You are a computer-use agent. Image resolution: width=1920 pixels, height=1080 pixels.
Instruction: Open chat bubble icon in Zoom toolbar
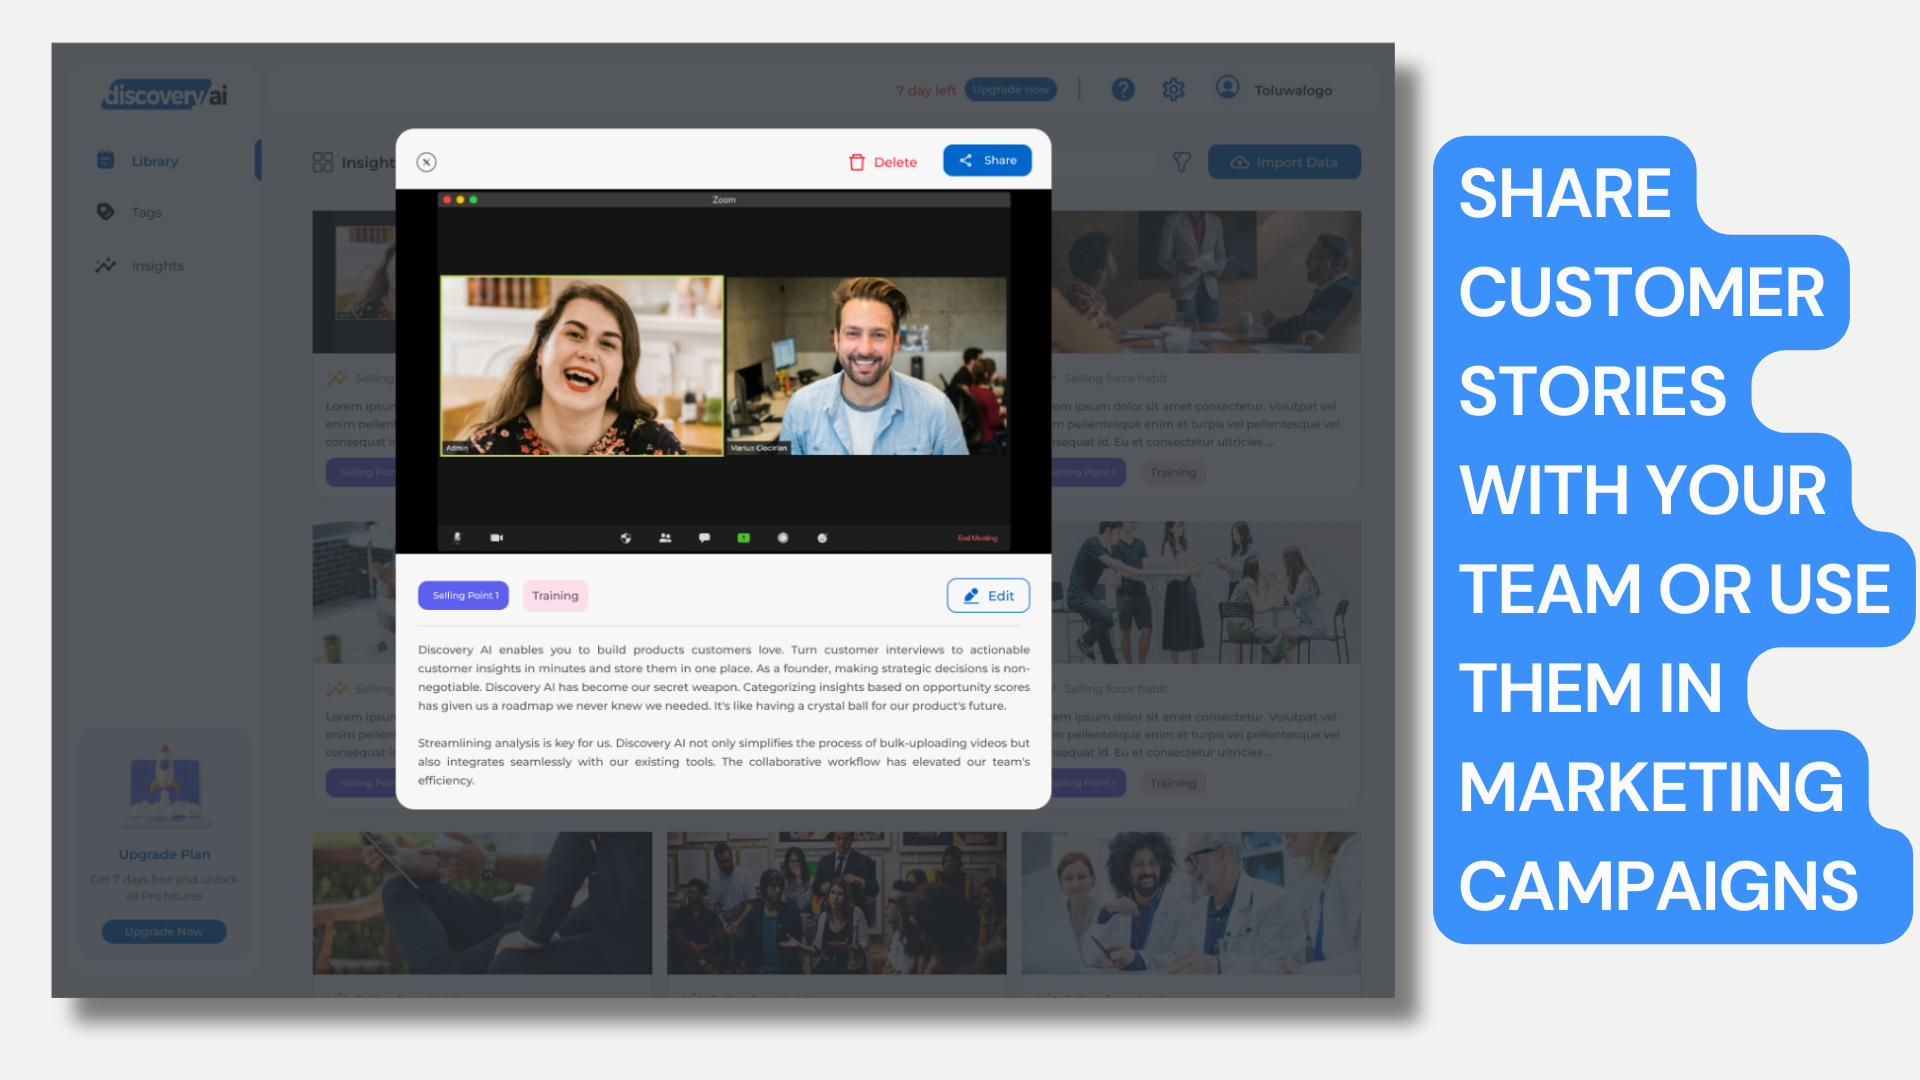coord(704,538)
